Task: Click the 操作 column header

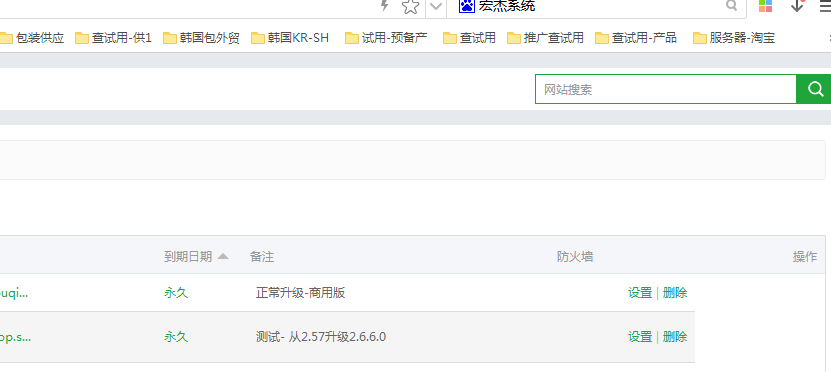Action: 805,256
